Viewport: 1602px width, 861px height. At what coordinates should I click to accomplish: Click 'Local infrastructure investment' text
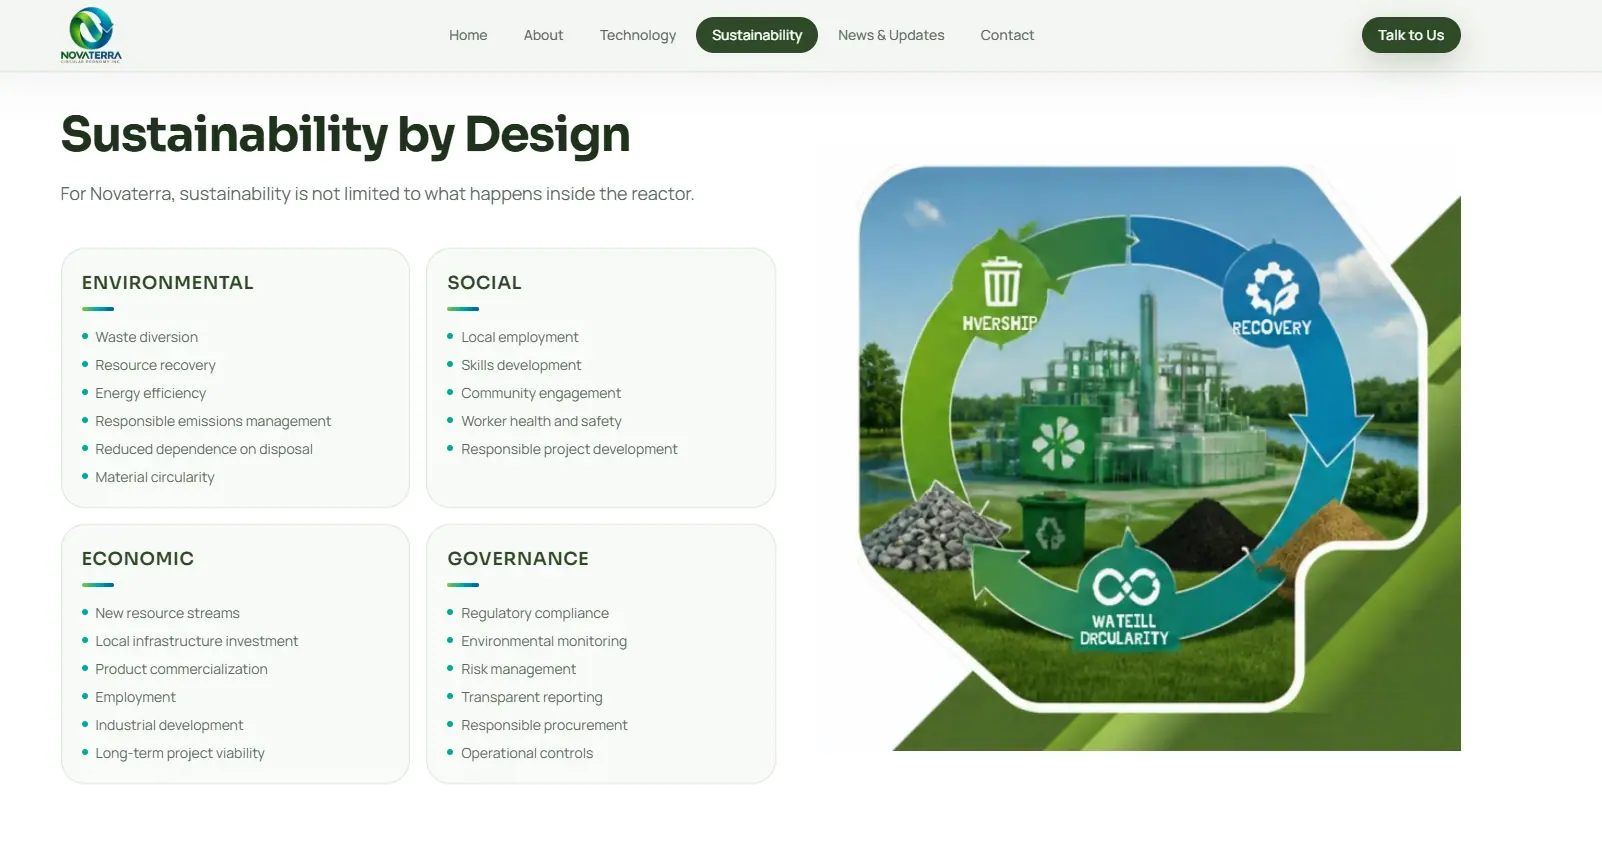[196, 641]
